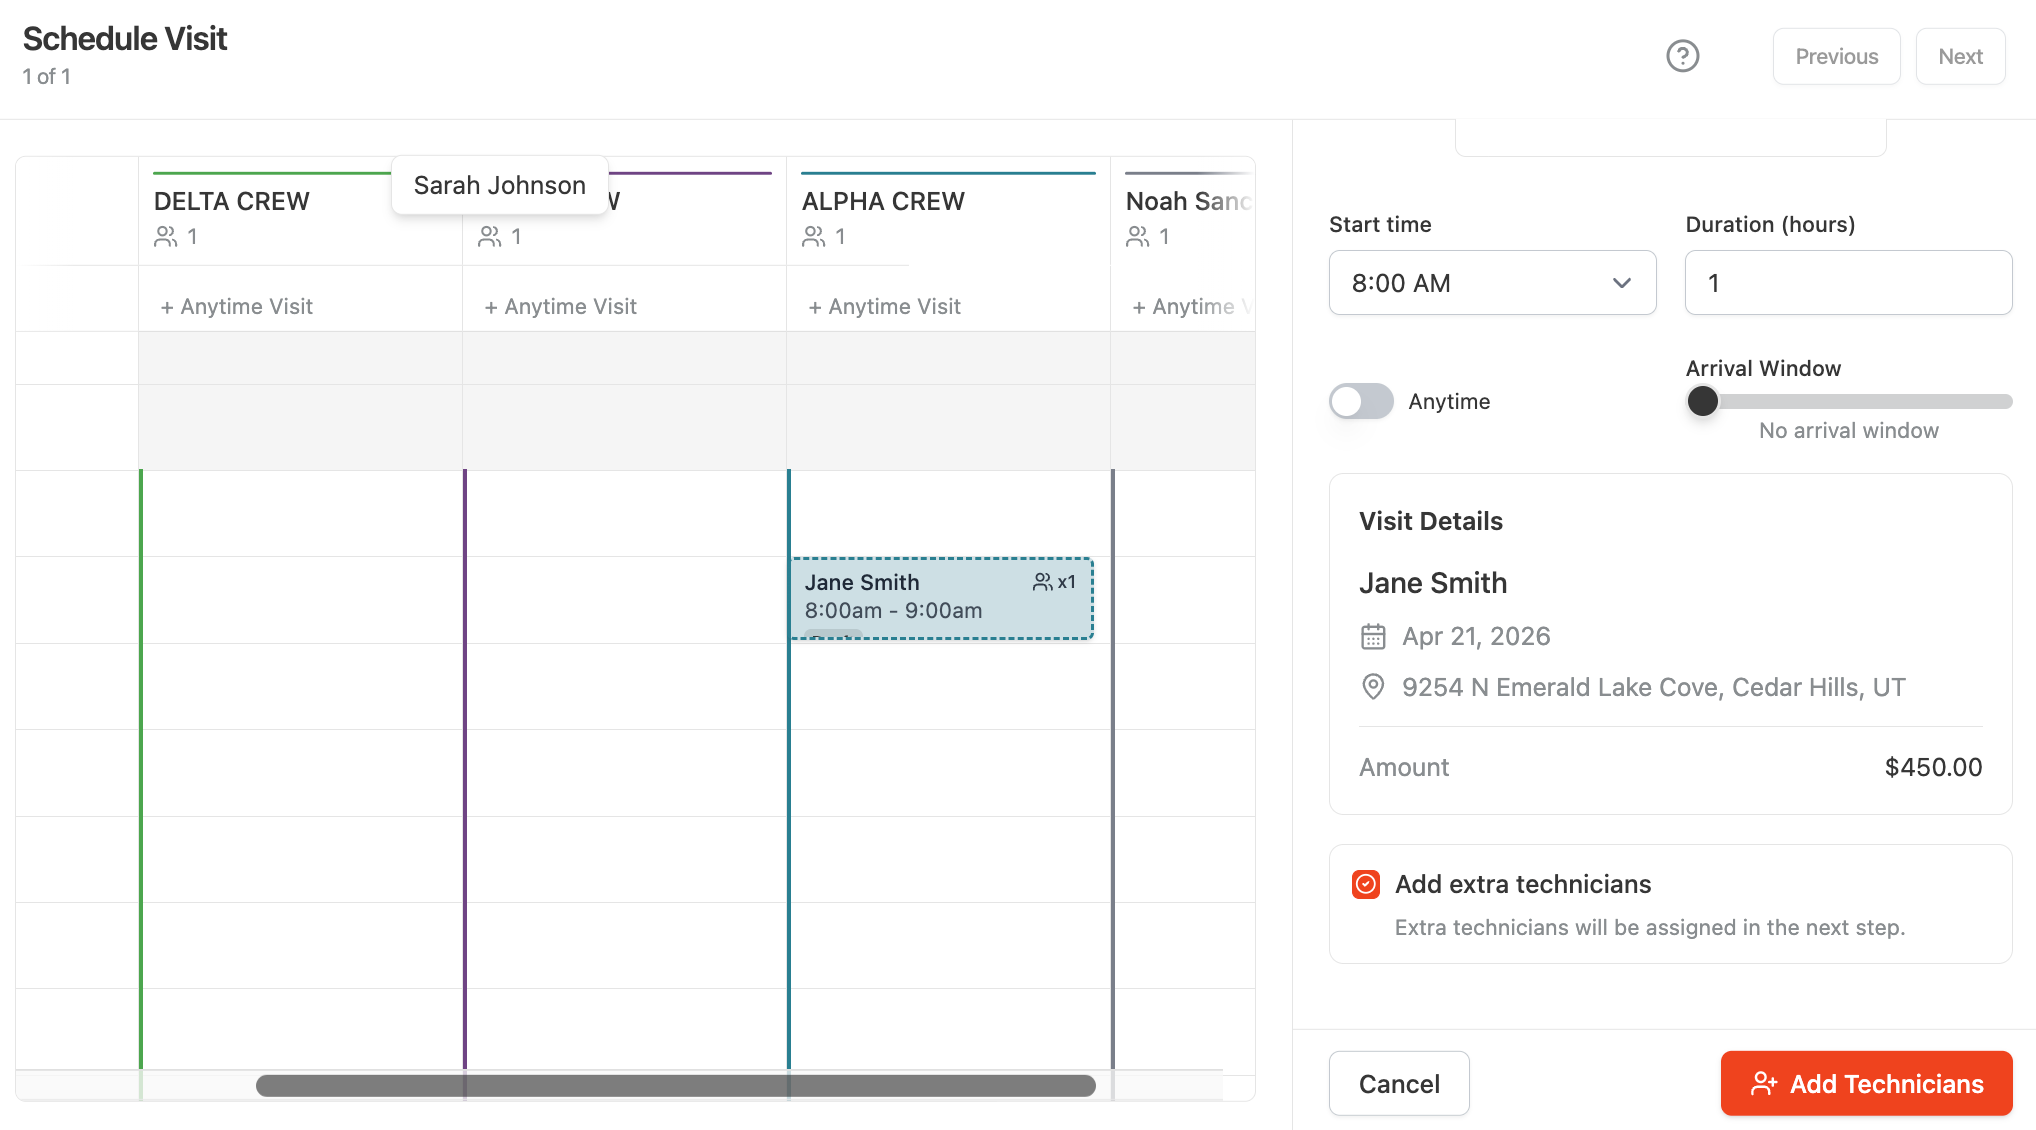Click the DELTA CREW column header
The height and width of the screenshot is (1130, 2036).
[232, 201]
